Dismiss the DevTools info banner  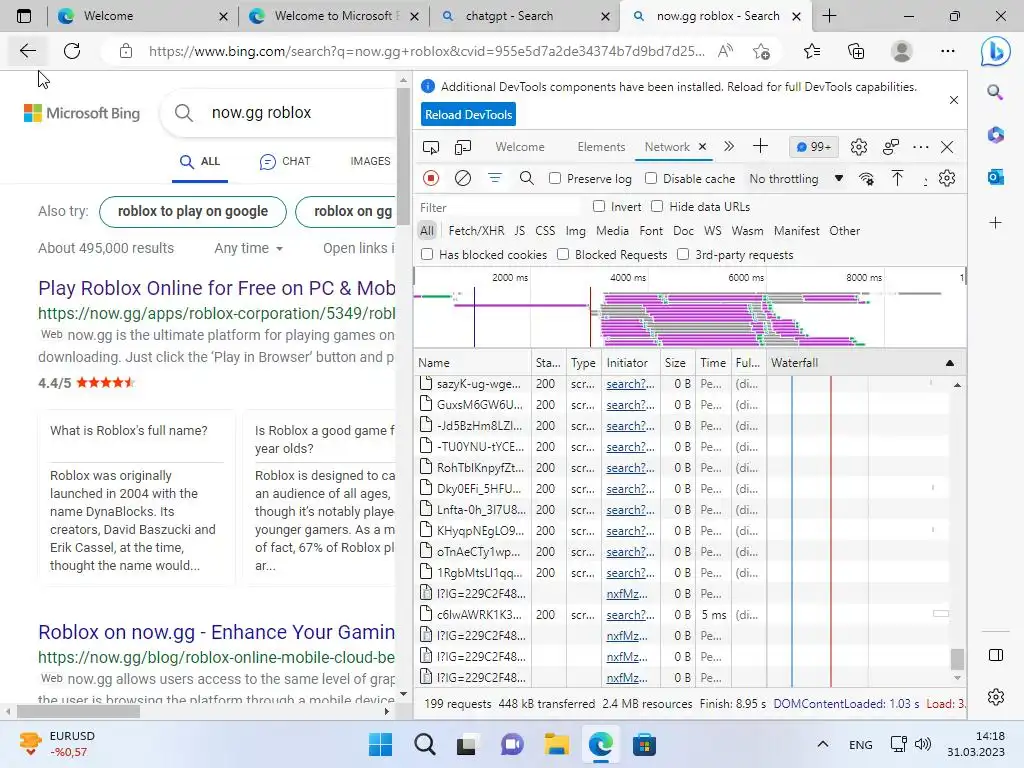pos(953,100)
